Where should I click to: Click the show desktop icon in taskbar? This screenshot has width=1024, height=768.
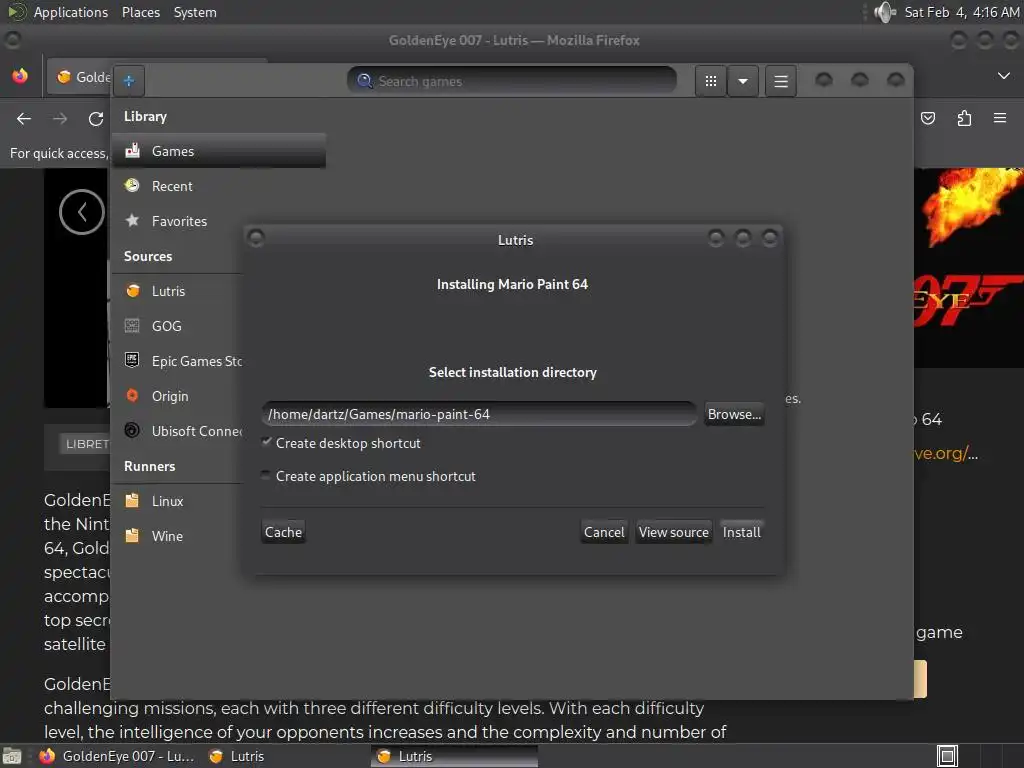tap(12, 756)
